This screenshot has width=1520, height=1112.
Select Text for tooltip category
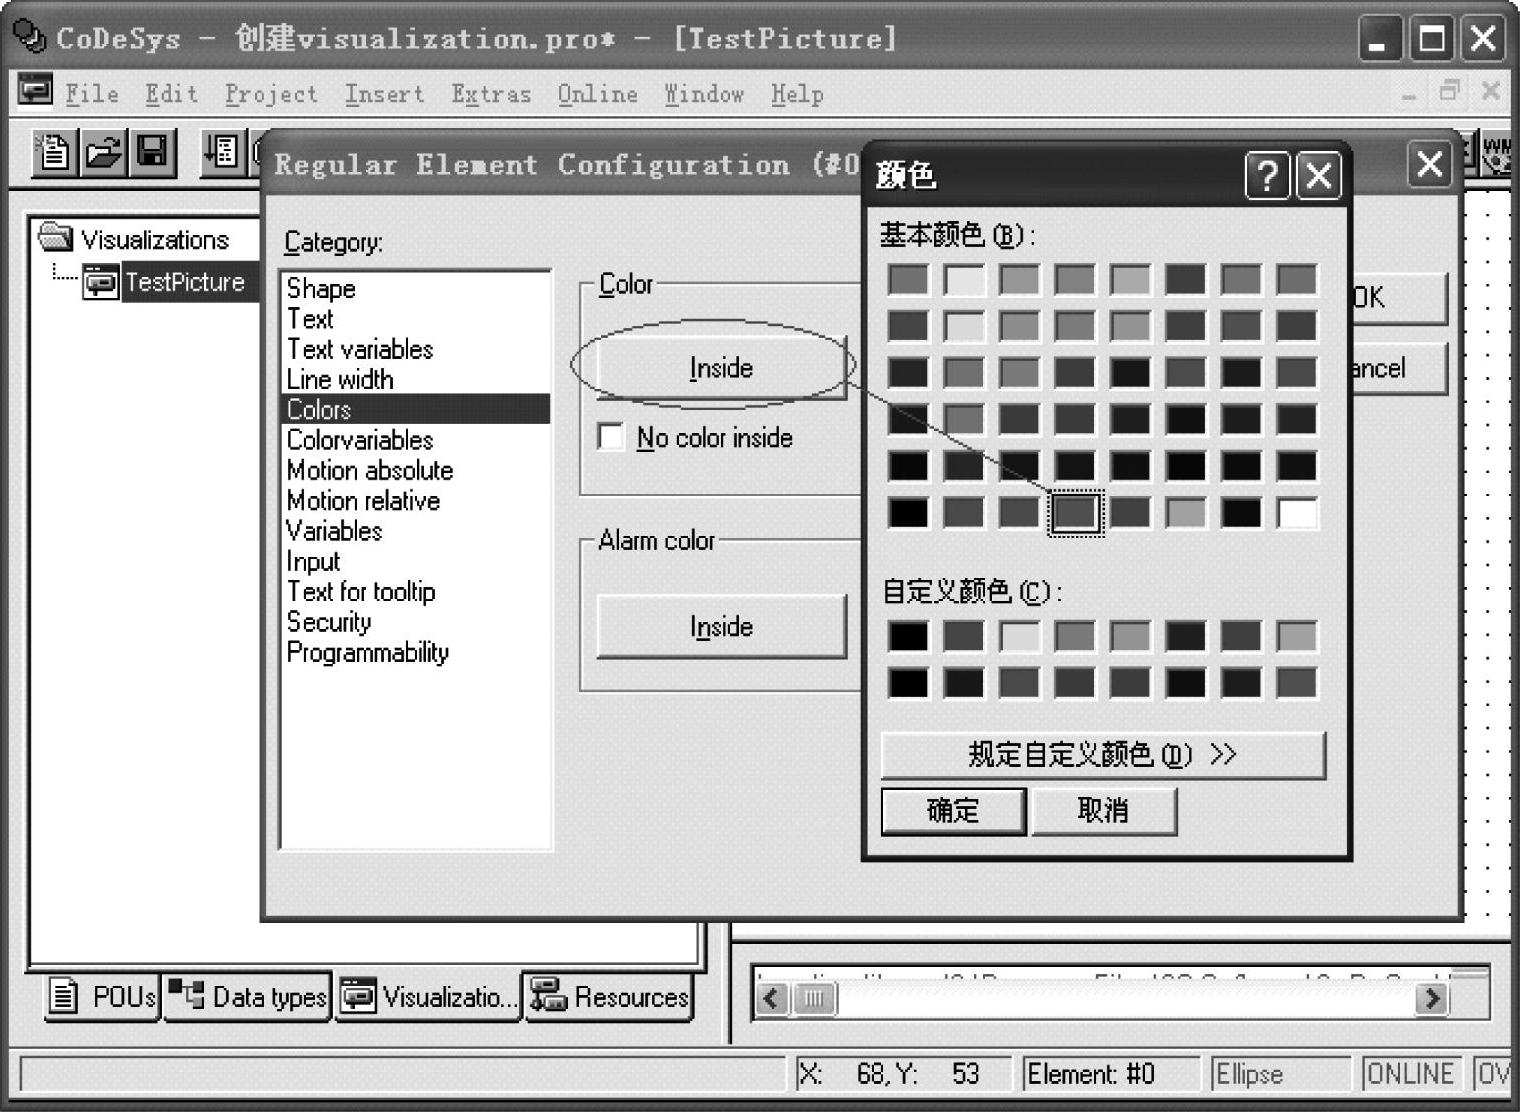(x=415, y=591)
